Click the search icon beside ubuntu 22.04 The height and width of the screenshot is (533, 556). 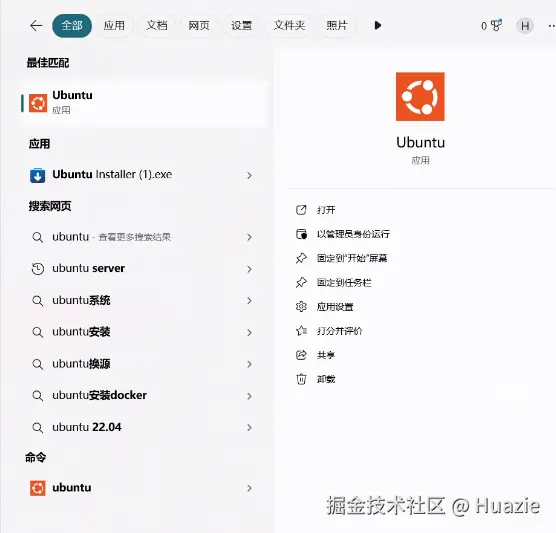pyautogui.click(x=38, y=428)
